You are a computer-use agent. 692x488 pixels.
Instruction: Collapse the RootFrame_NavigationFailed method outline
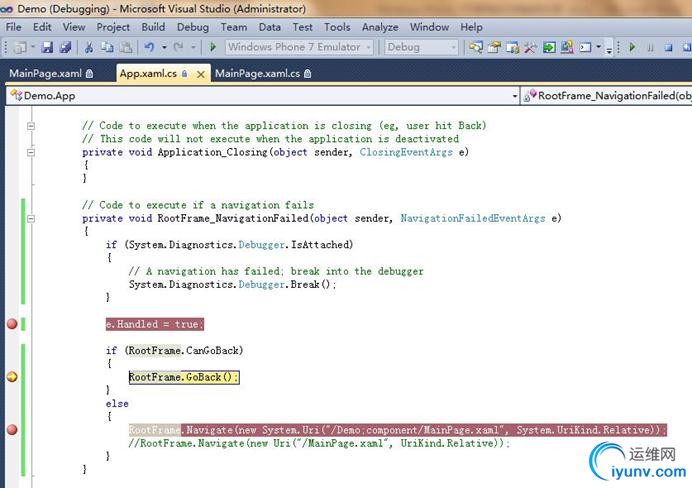click(x=32, y=218)
